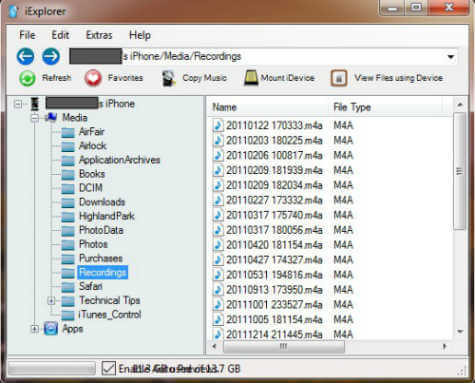Click the Copy Music icon
This screenshot has width=475, height=383.
(168, 79)
